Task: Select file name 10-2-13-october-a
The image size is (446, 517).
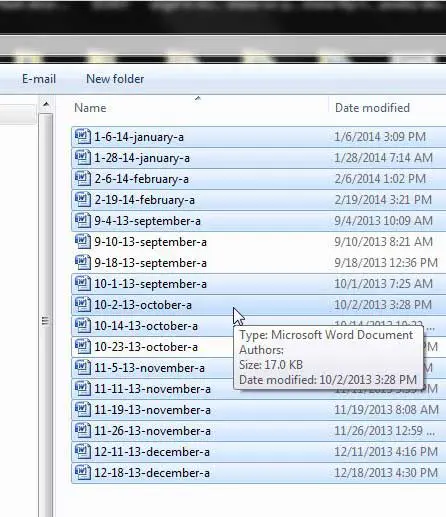Action: coord(143,305)
